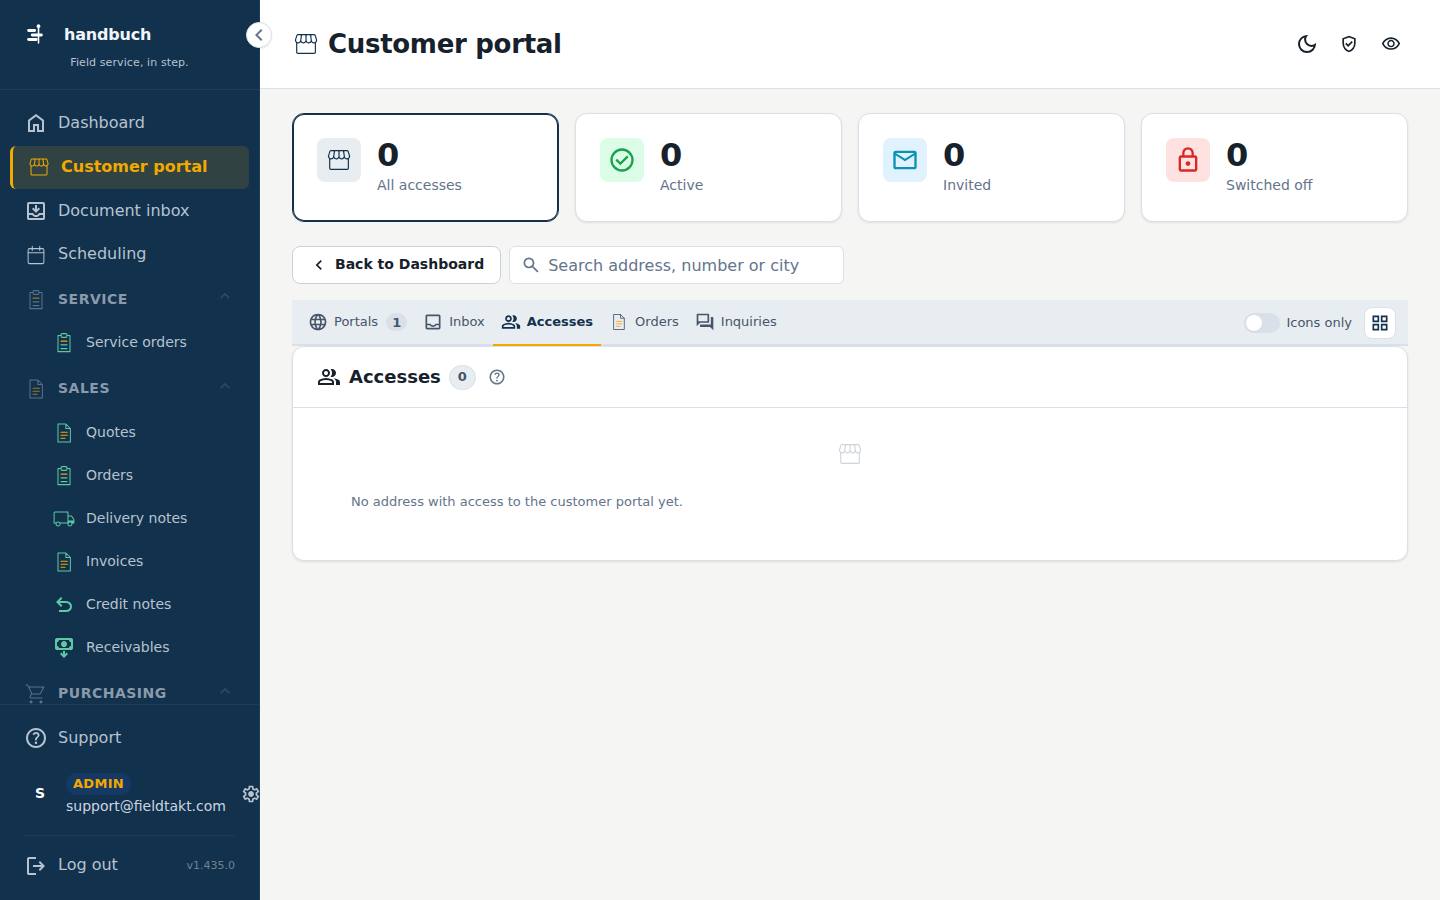The width and height of the screenshot is (1440, 900).
Task: Enable the Icons only switch
Action: [x=1261, y=323]
